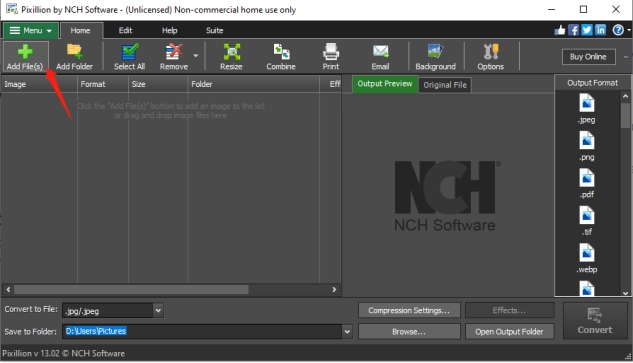Screen dimensions: 633x363
Task: Expand toolbar overflow next to Buy Online
Action: click(x=626, y=57)
